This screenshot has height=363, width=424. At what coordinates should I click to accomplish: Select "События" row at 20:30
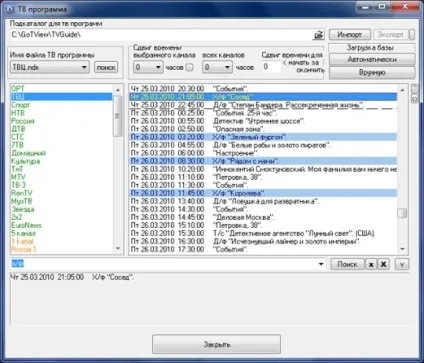263,89
